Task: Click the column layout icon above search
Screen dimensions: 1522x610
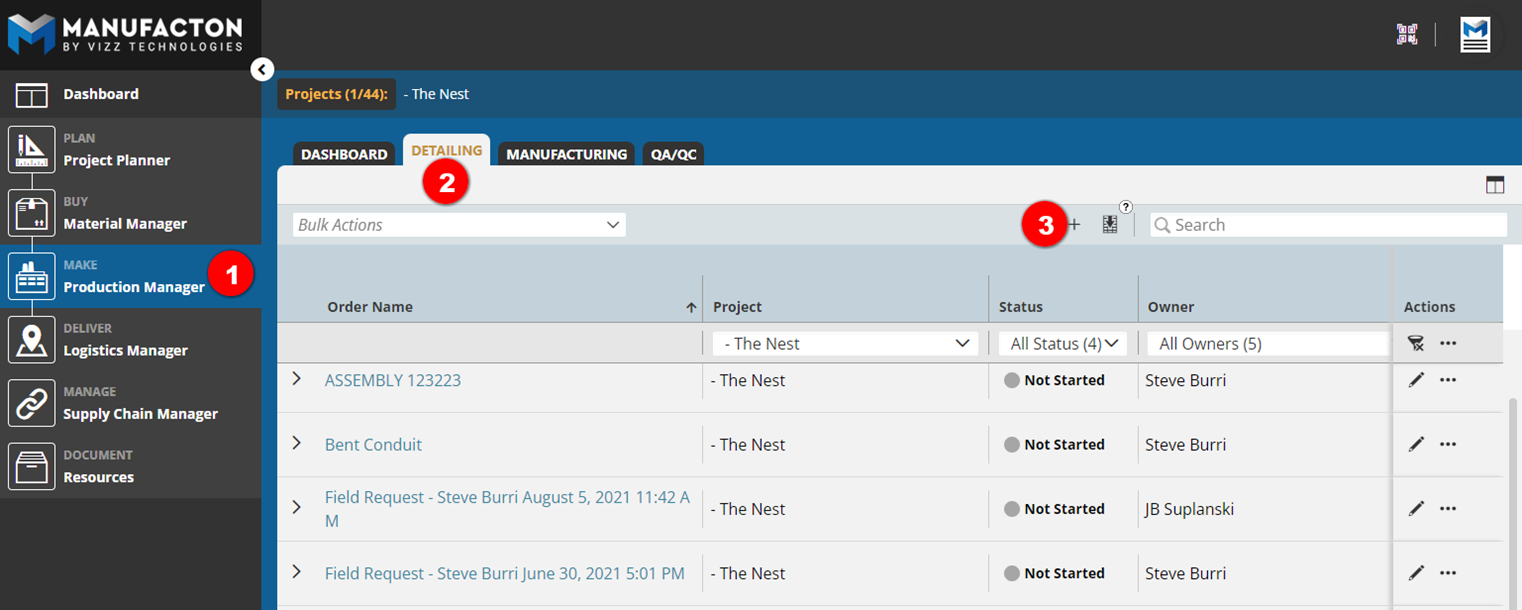Action: point(1494,185)
